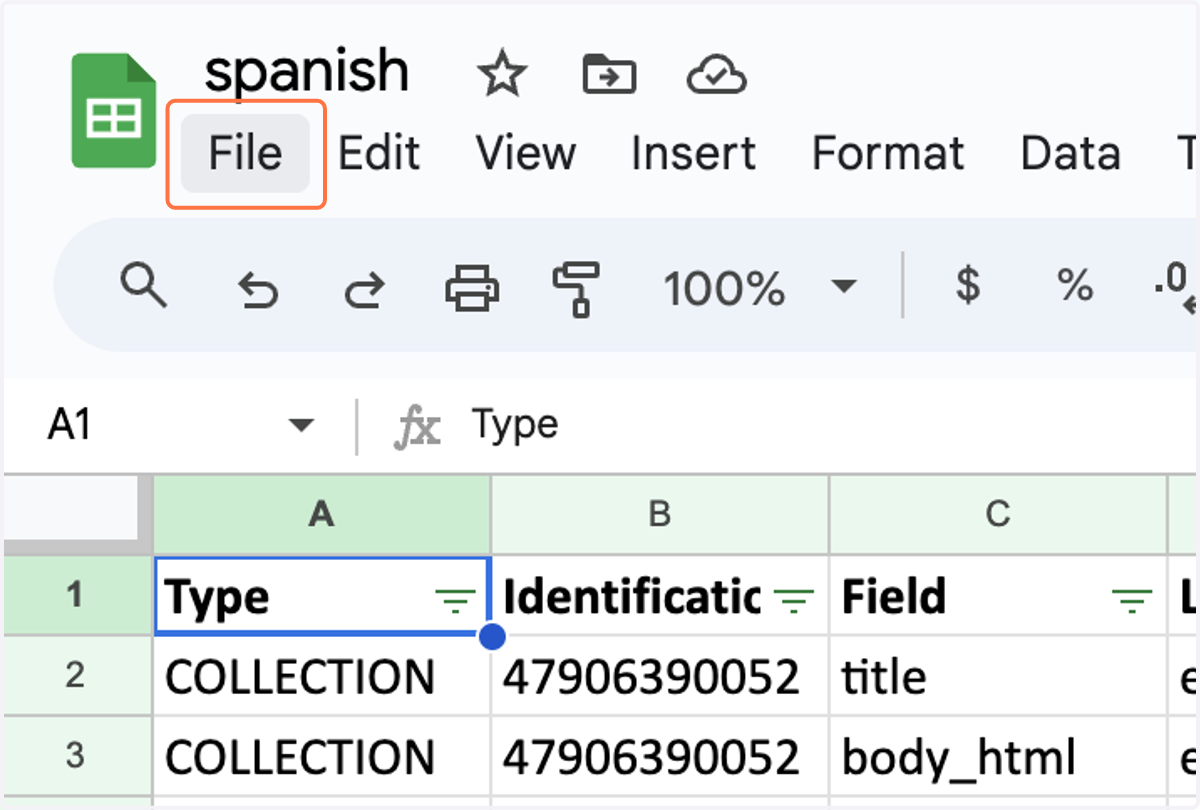Click the Redo arrow
Image resolution: width=1200 pixels, height=810 pixels.
(x=365, y=290)
